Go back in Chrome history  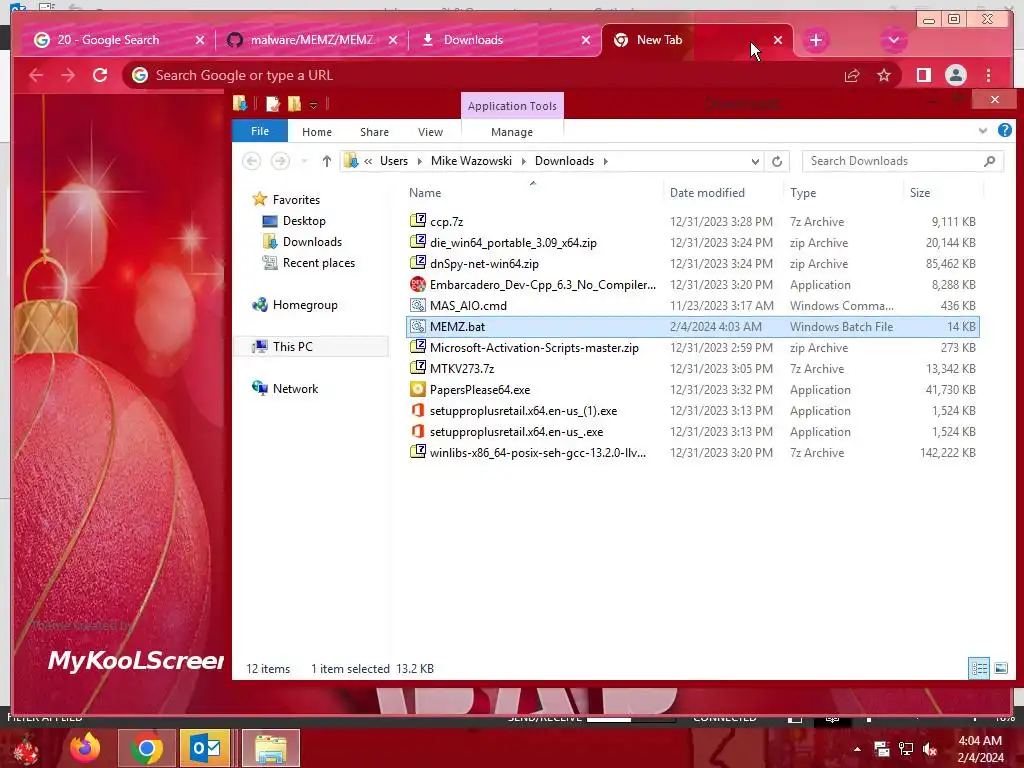click(36, 75)
